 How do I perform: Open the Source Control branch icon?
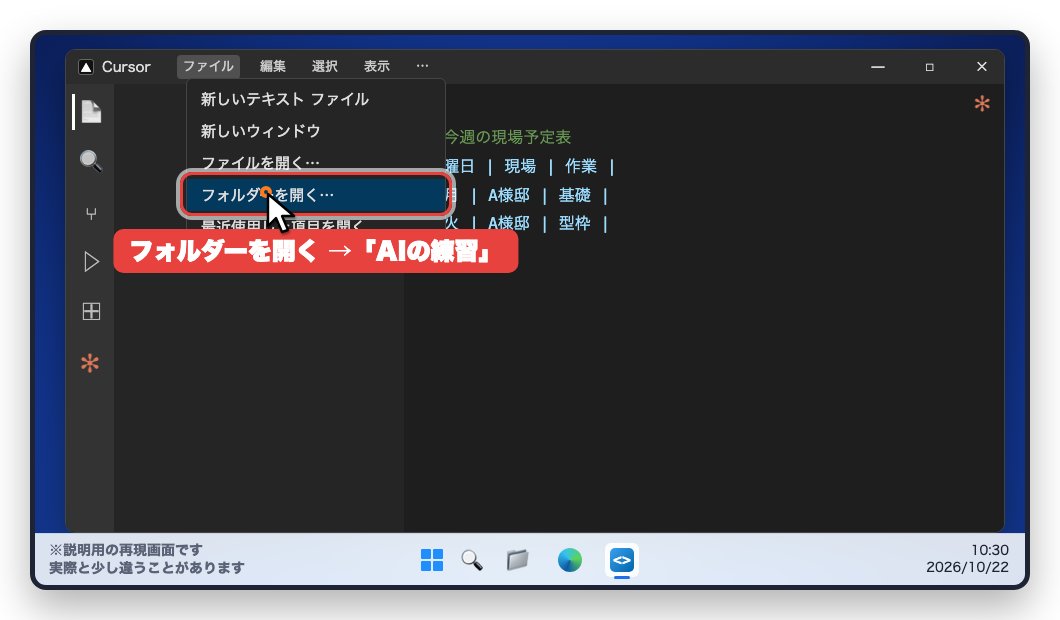coord(91,213)
